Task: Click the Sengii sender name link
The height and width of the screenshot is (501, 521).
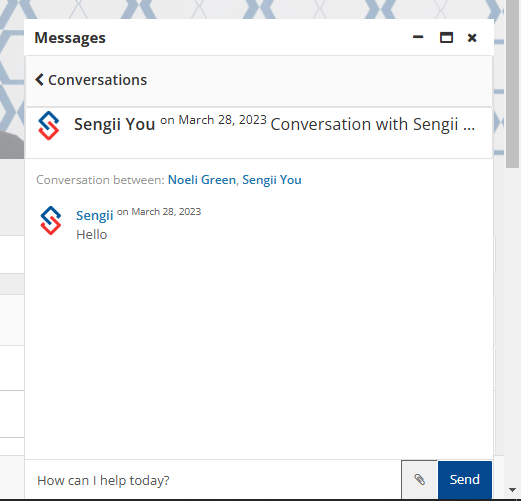Action: coord(95,215)
